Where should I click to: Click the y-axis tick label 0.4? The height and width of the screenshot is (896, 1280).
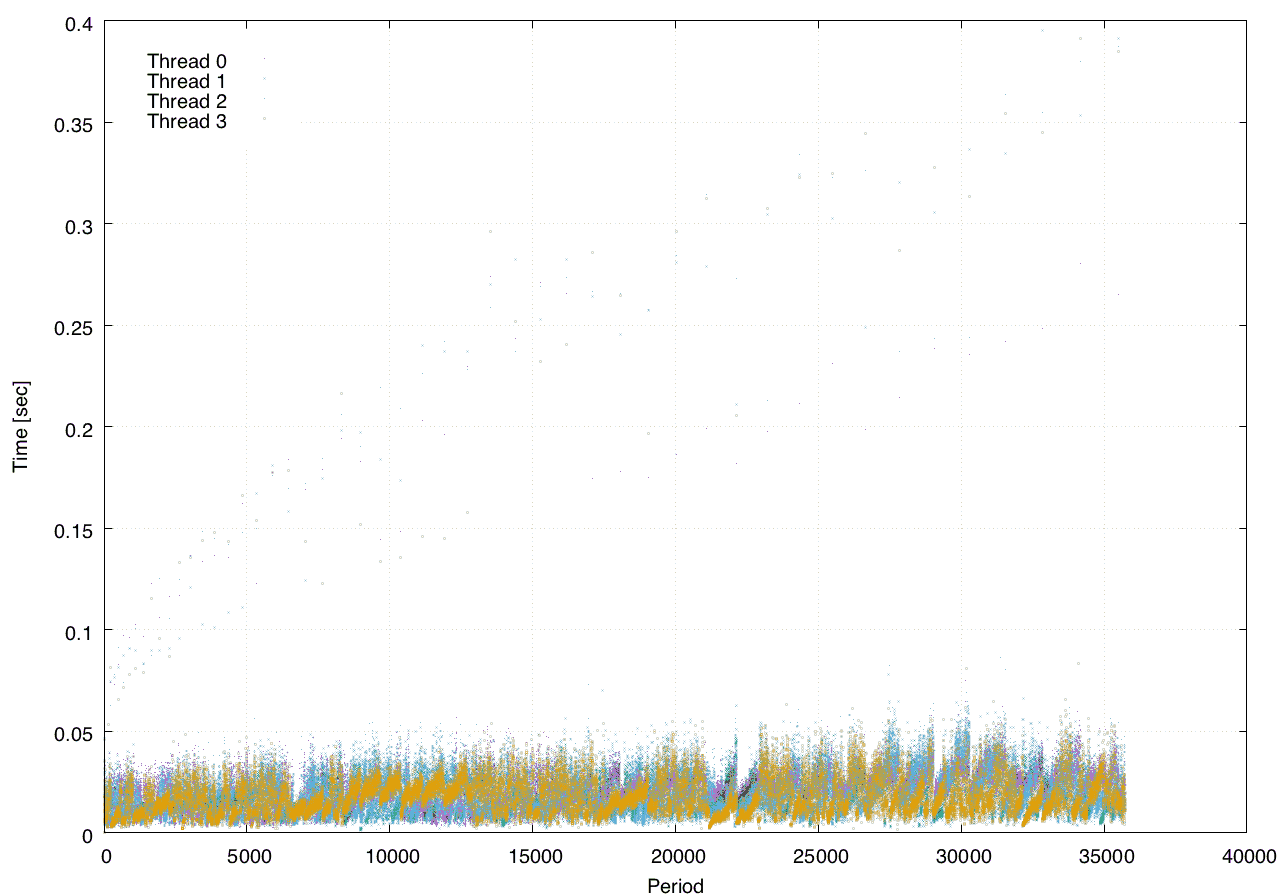pyautogui.click(x=81, y=22)
